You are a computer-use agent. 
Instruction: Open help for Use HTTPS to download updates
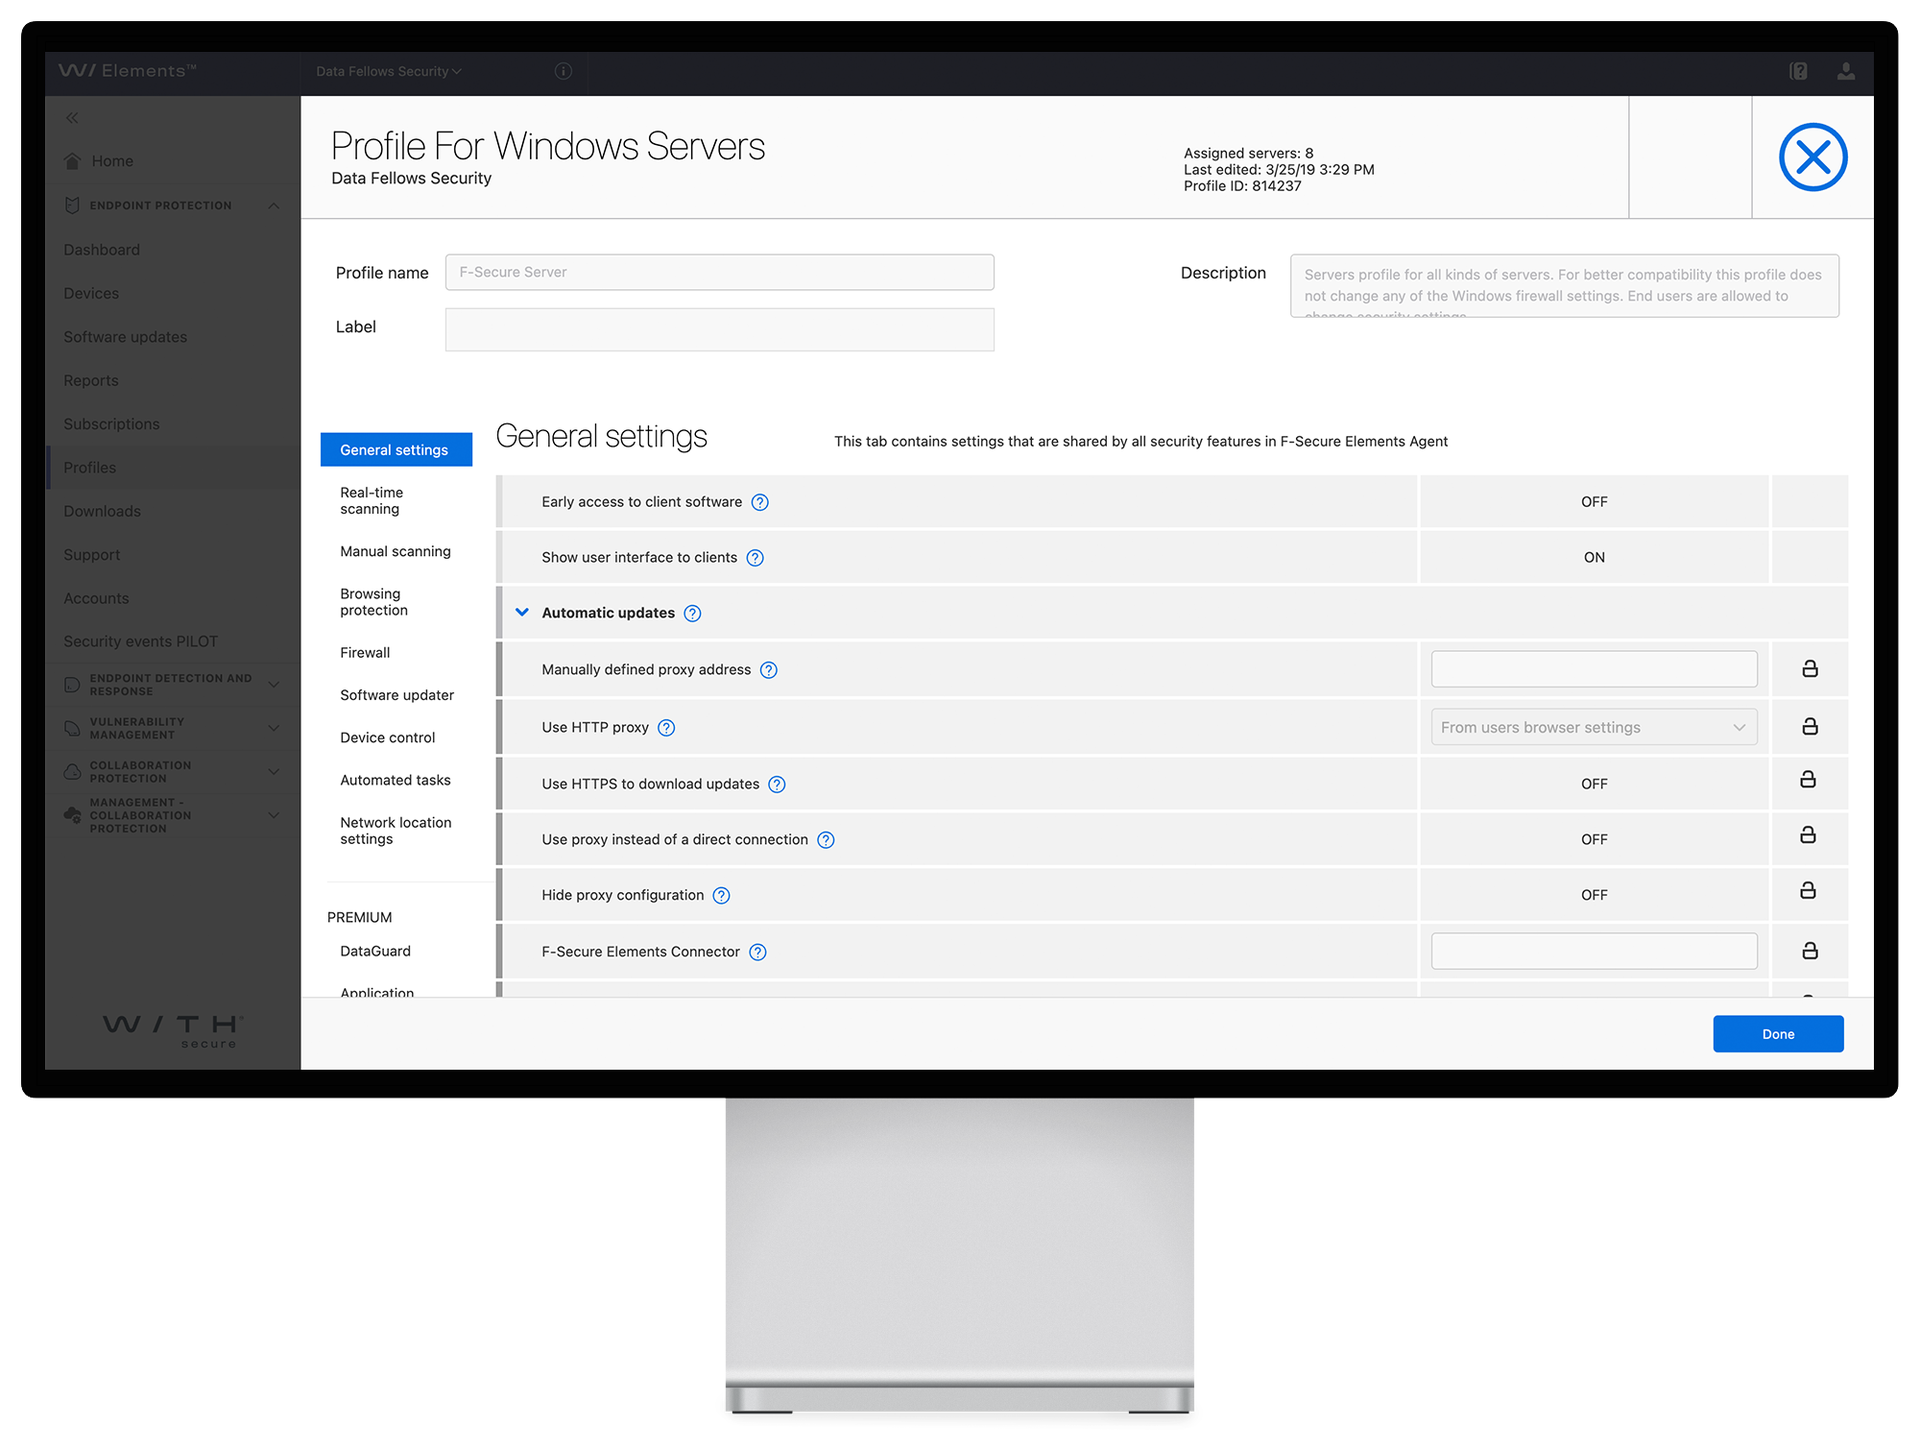click(x=777, y=784)
